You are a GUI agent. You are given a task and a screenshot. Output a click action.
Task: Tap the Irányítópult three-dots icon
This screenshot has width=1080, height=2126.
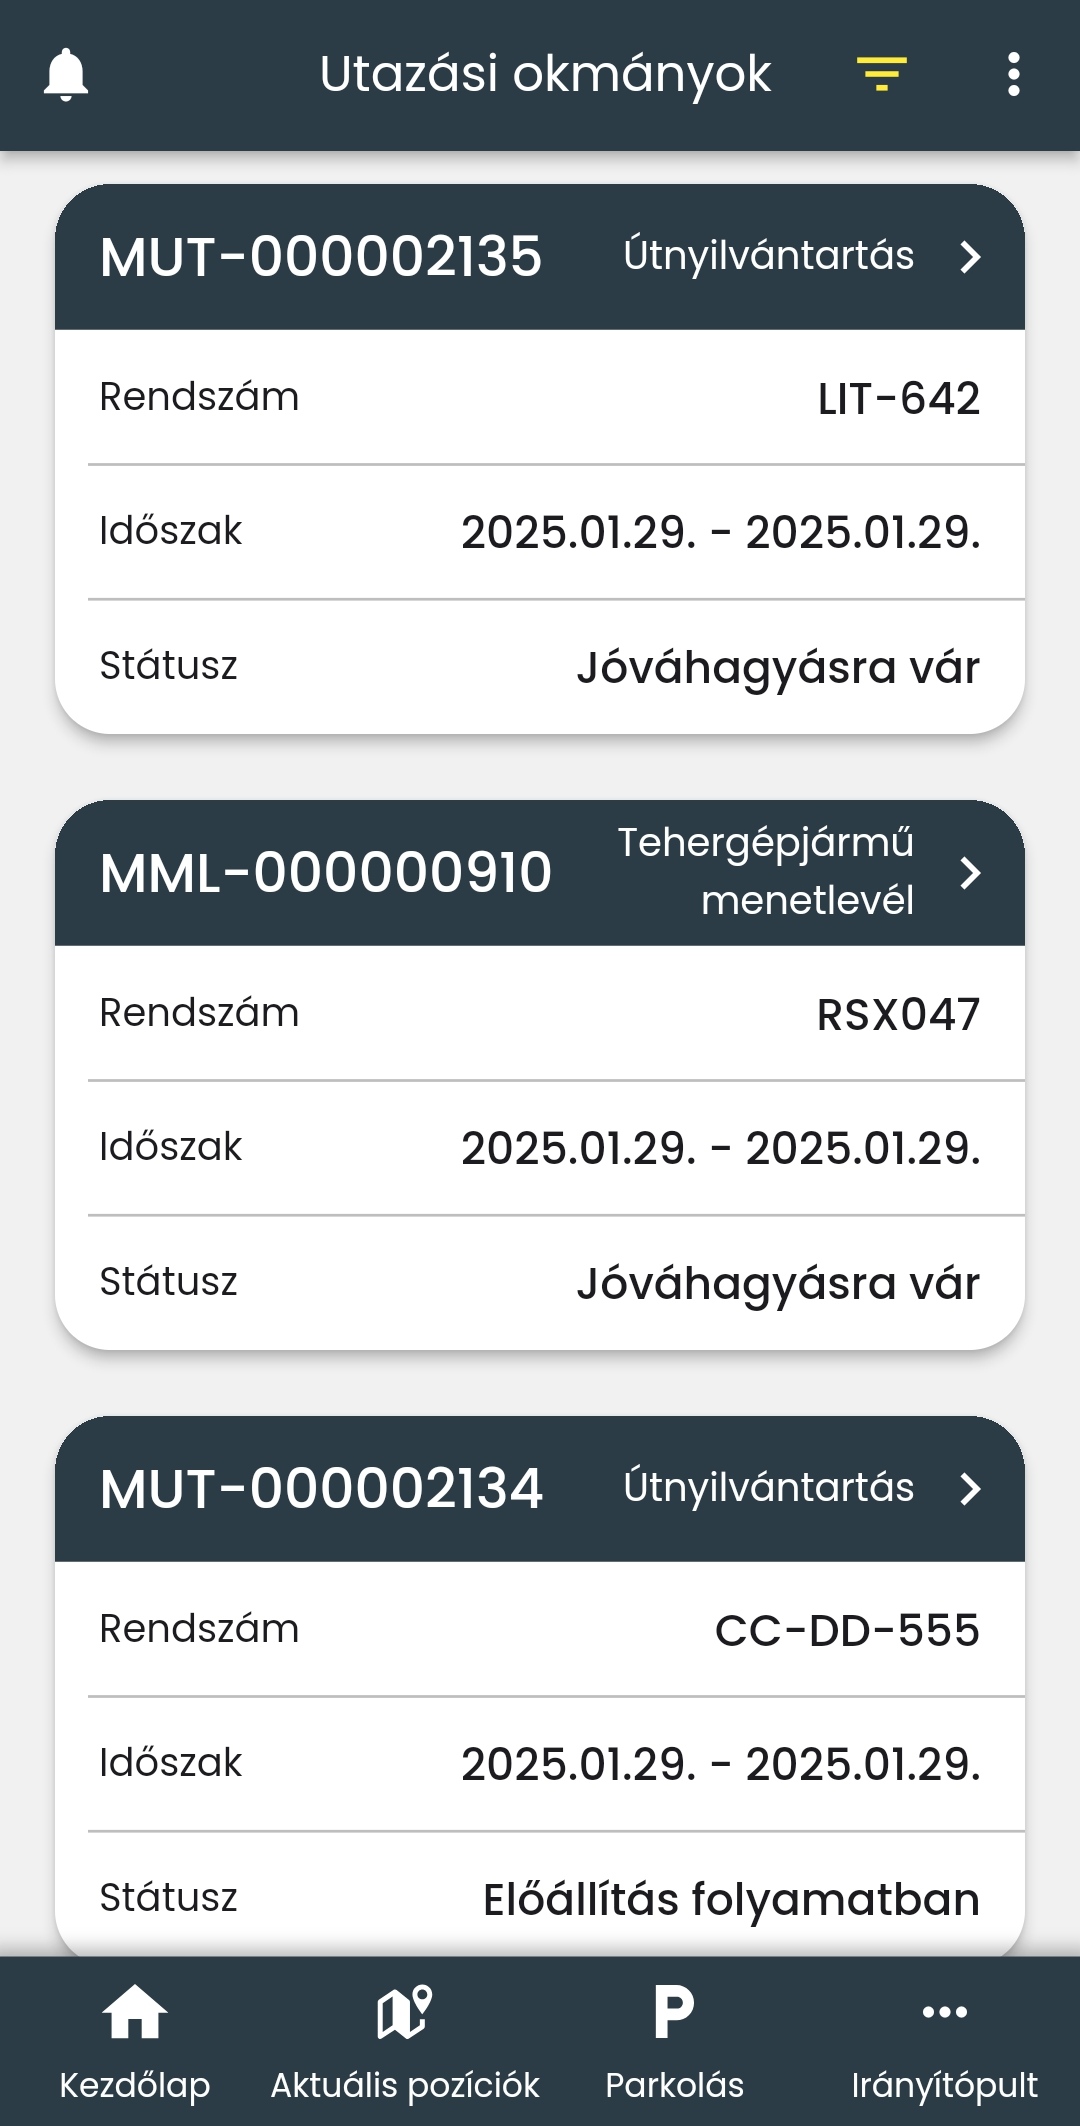tap(944, 2012)
